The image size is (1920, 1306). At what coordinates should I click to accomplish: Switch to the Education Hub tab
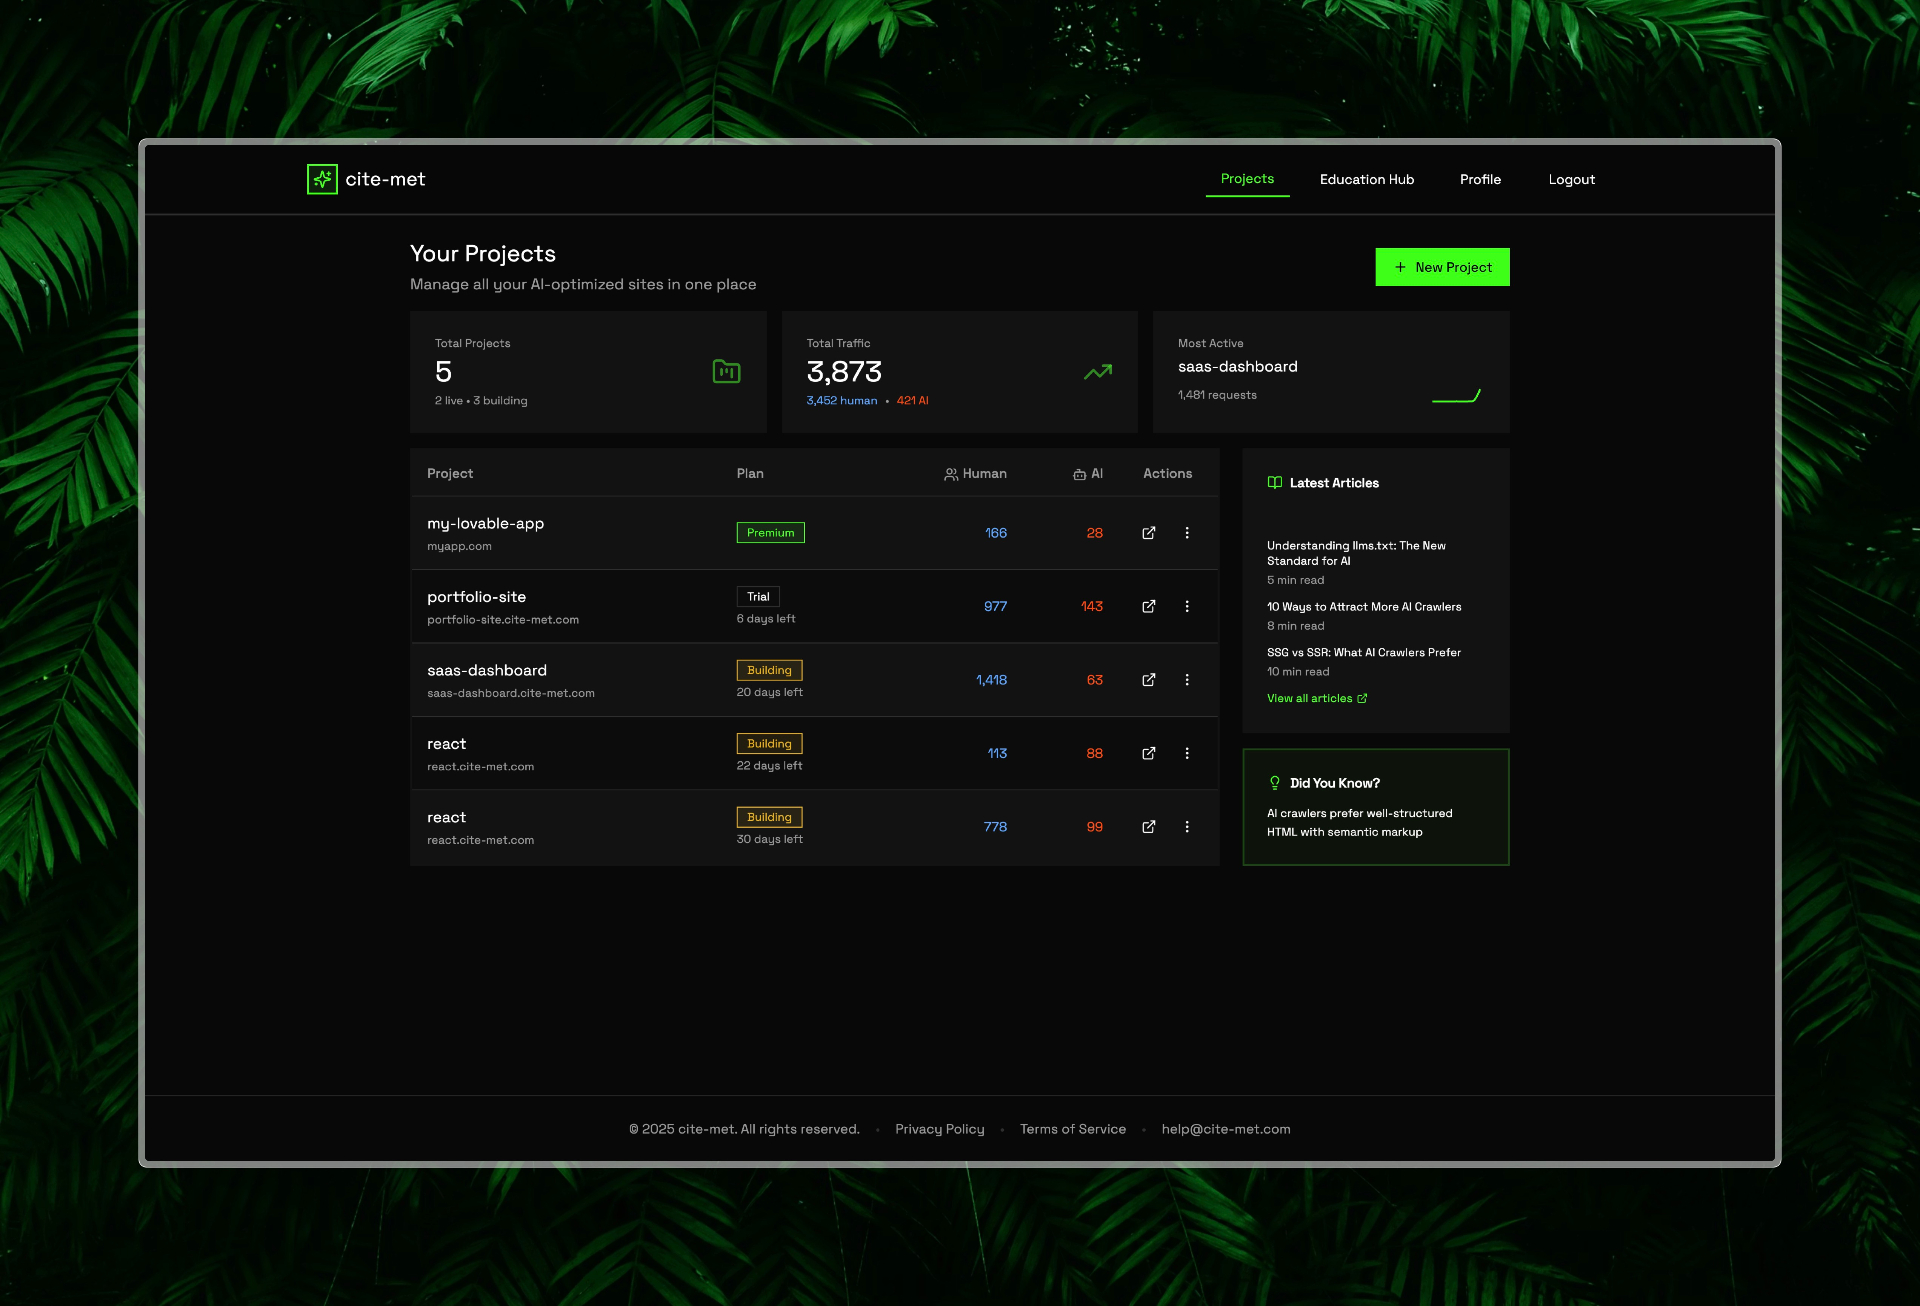(1366, 179)
